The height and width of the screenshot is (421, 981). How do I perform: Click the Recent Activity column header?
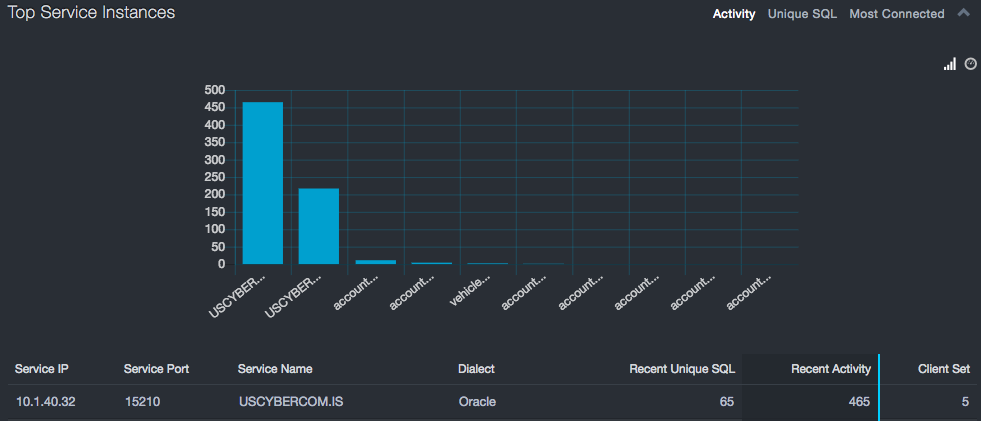830,369
